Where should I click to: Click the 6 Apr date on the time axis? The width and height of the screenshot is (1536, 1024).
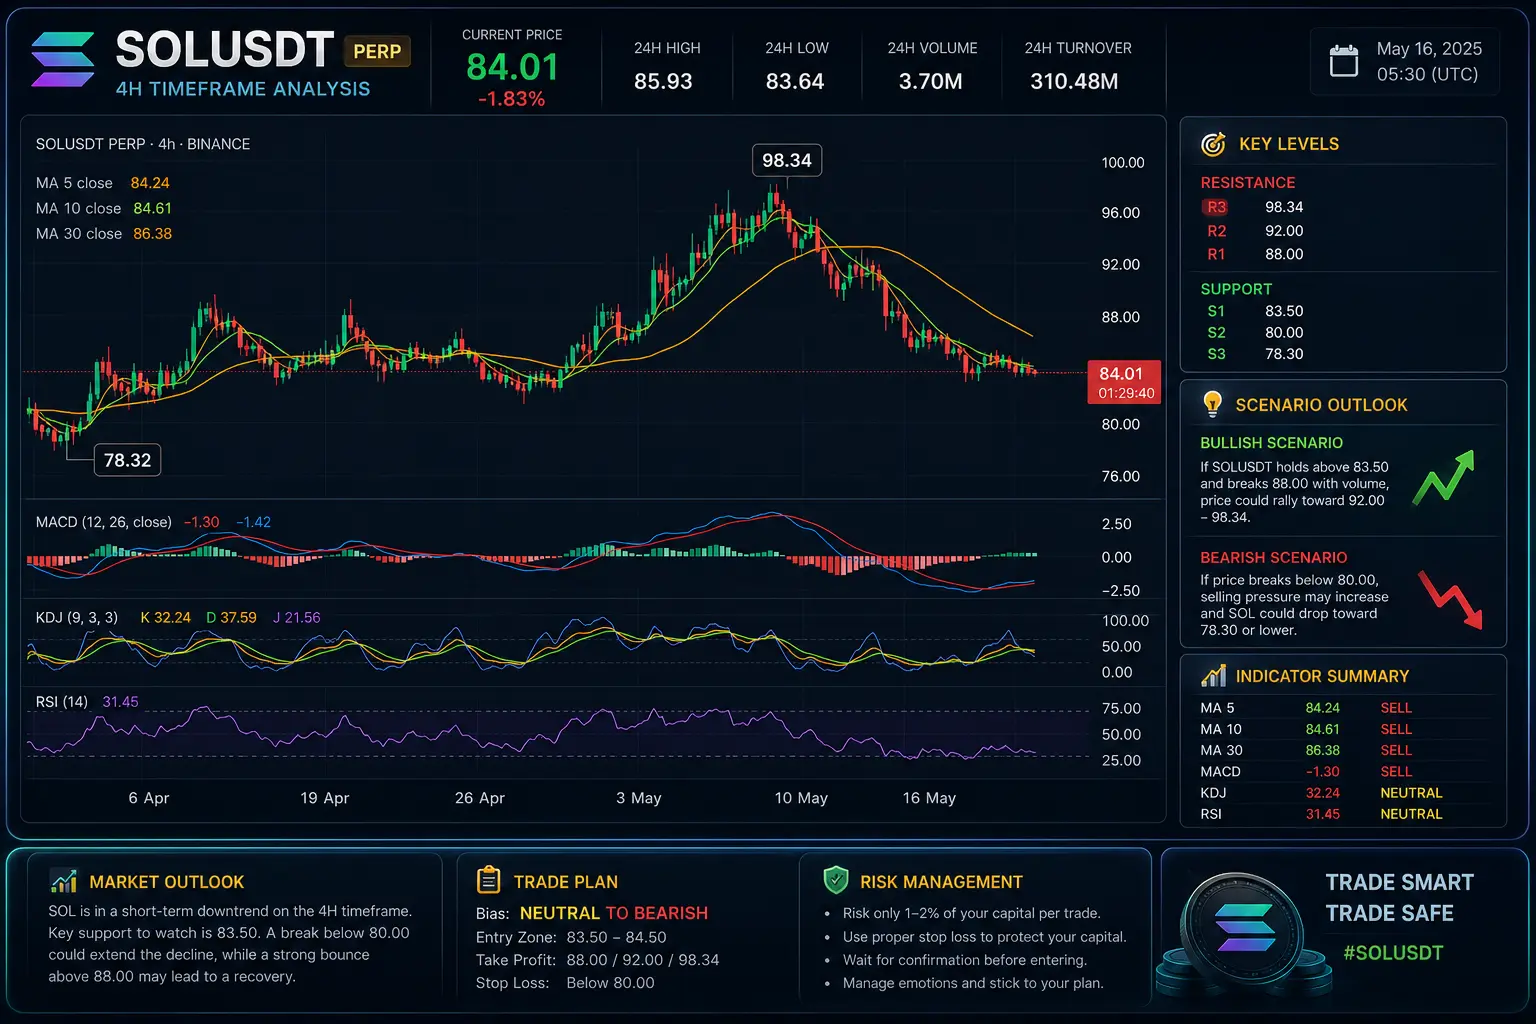(149, 798)
